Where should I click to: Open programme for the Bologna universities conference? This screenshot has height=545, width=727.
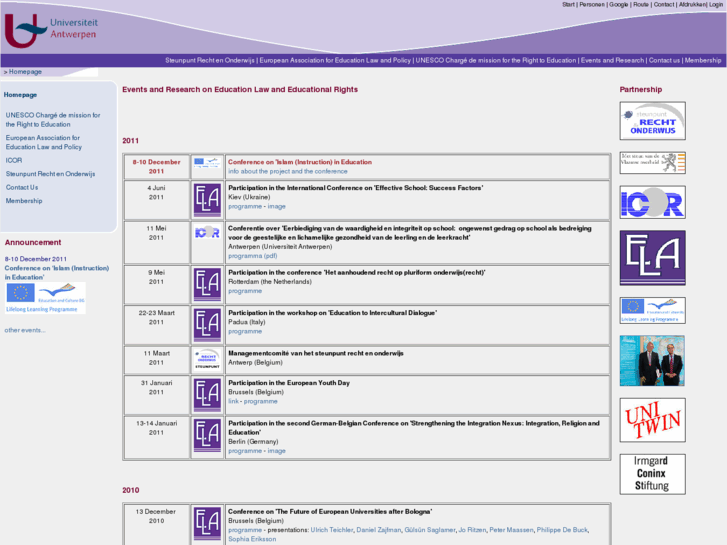[245, 530]
